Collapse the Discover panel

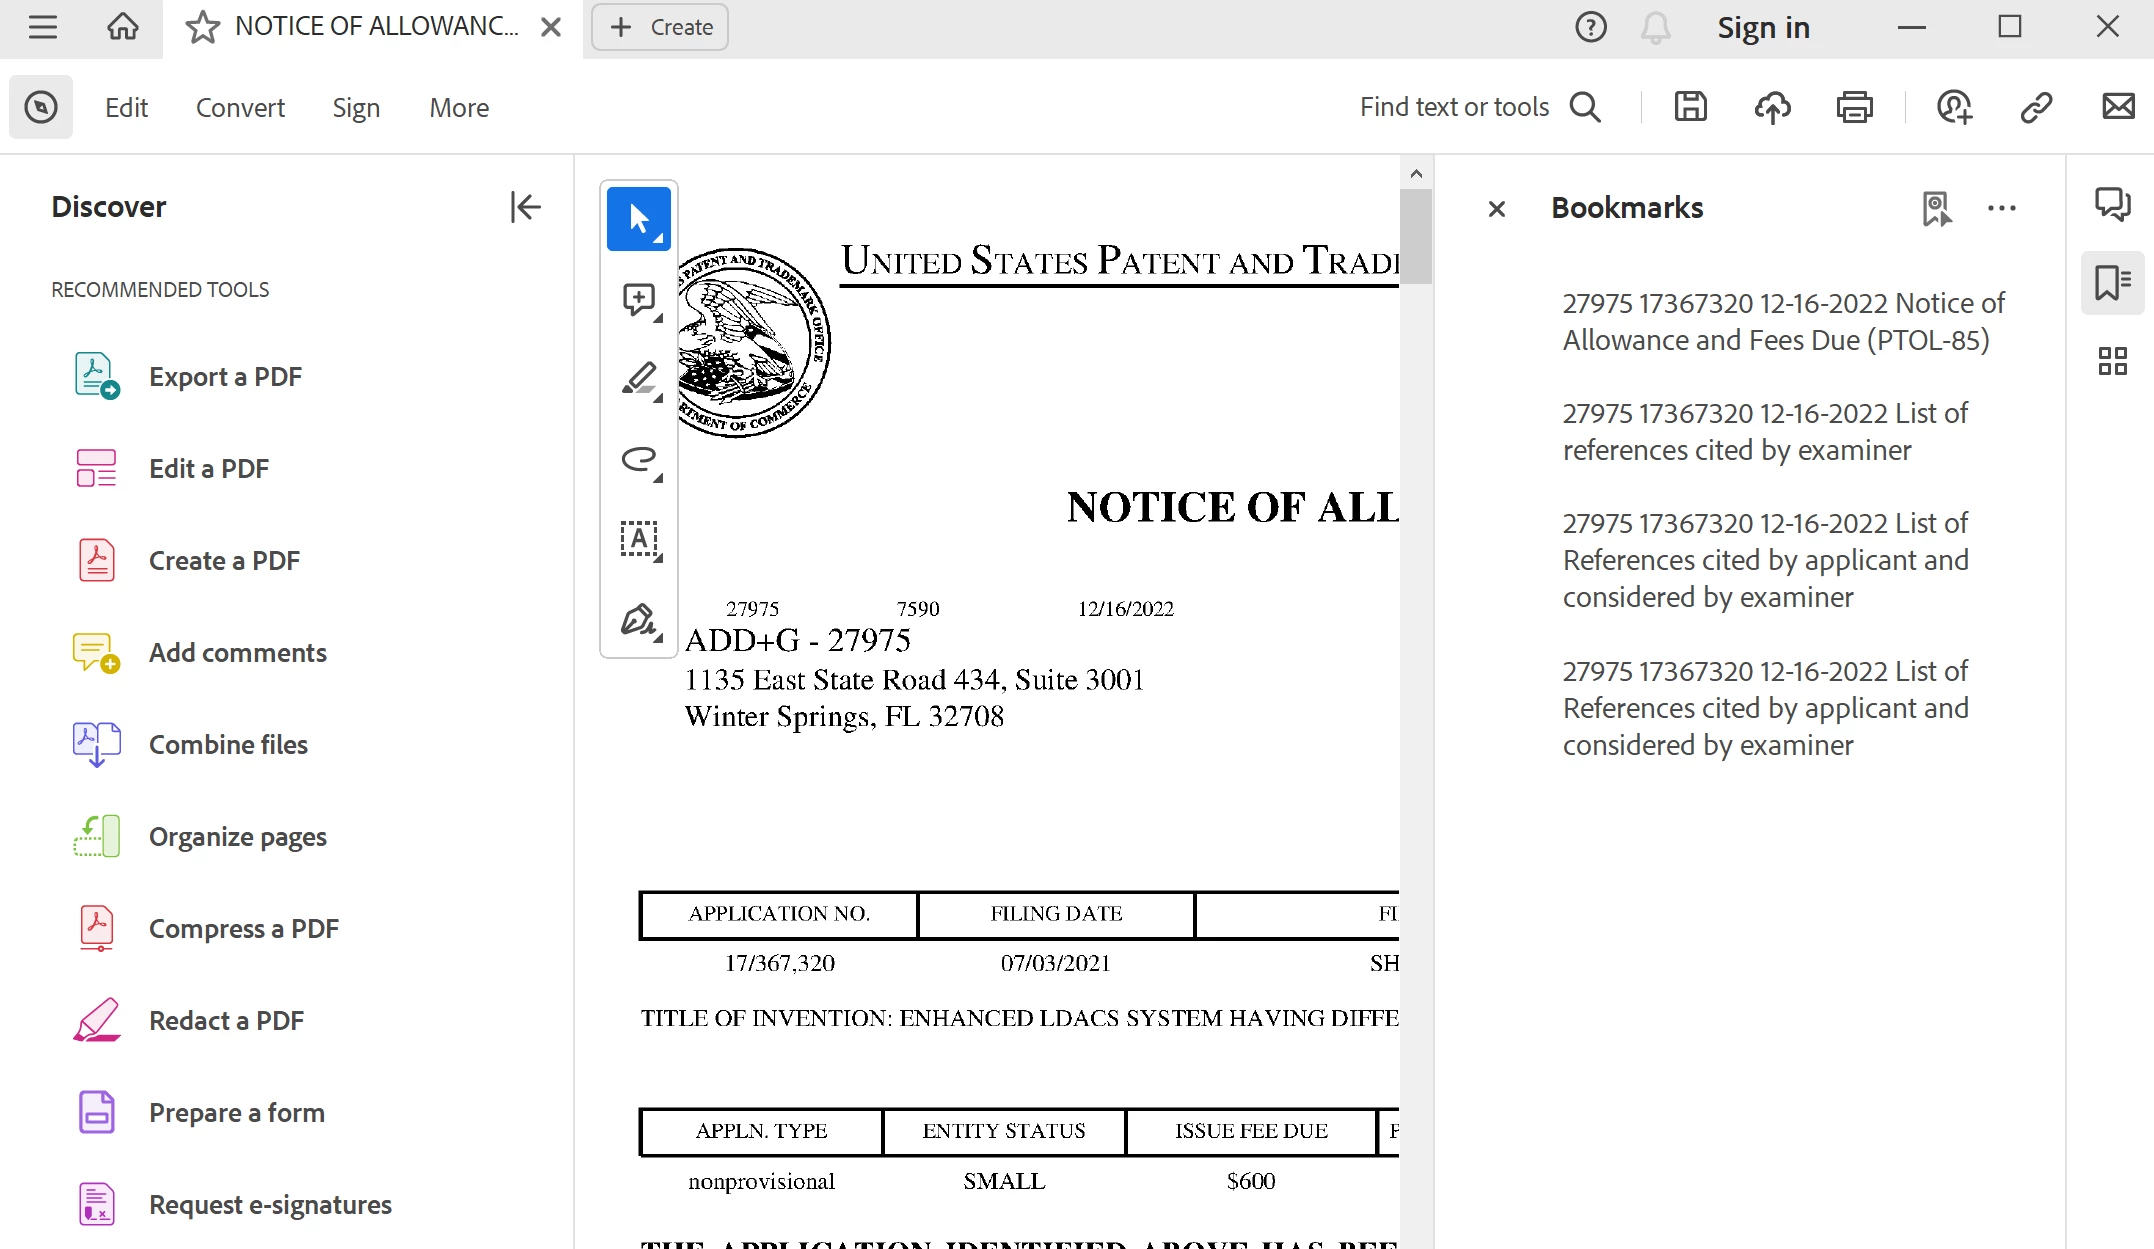tap(525, 207)
